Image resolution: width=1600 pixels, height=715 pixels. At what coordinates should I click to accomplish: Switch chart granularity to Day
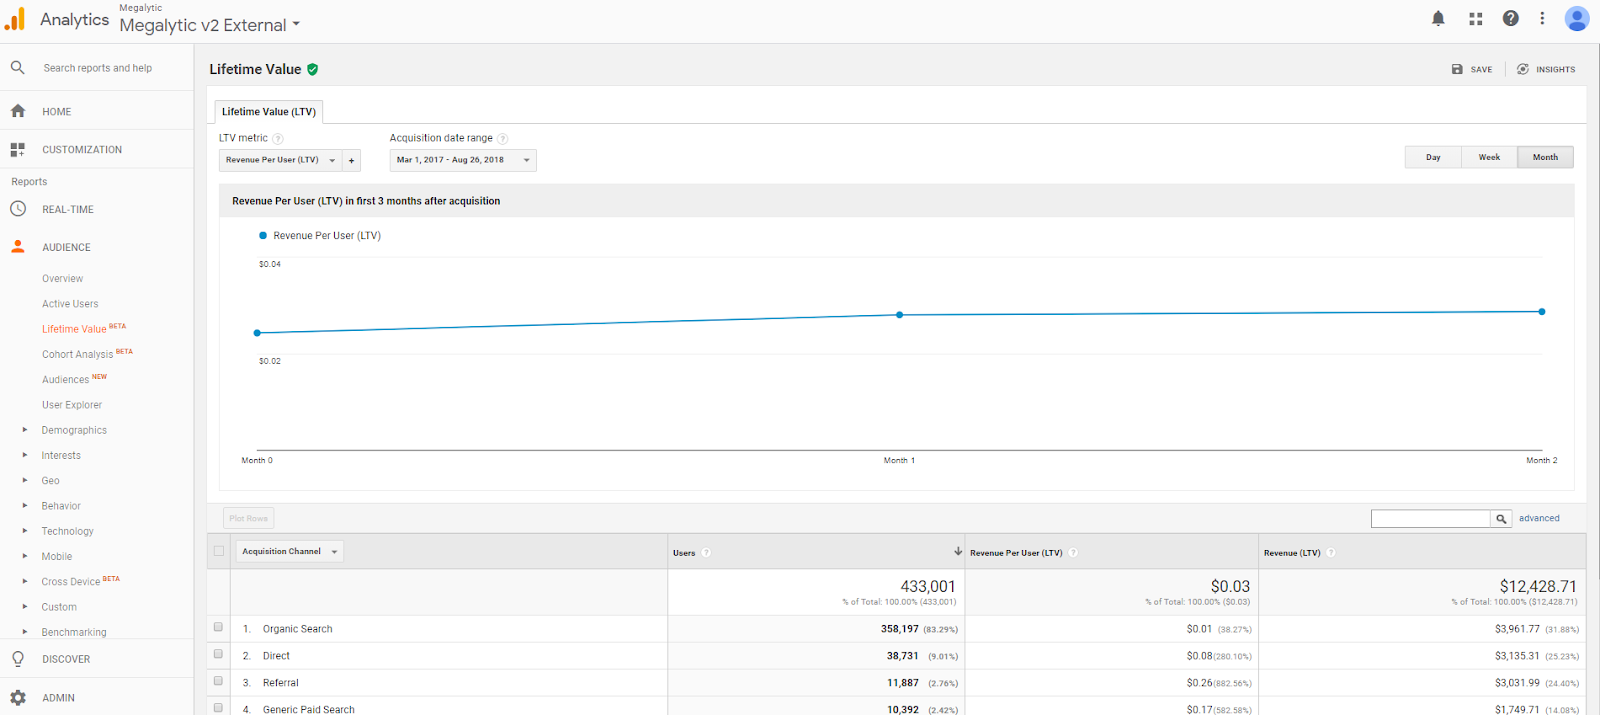click(x=1433, y=157)
